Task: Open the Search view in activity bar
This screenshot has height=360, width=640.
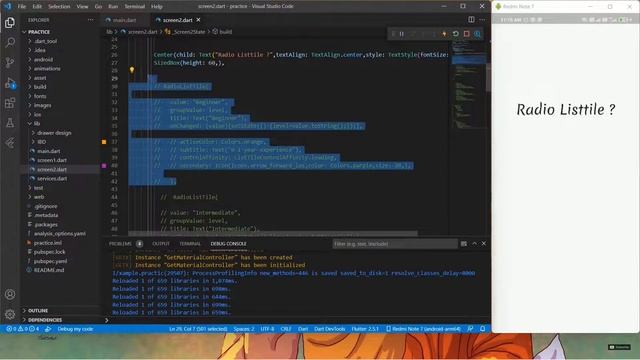Action: [x=10, y=42]
